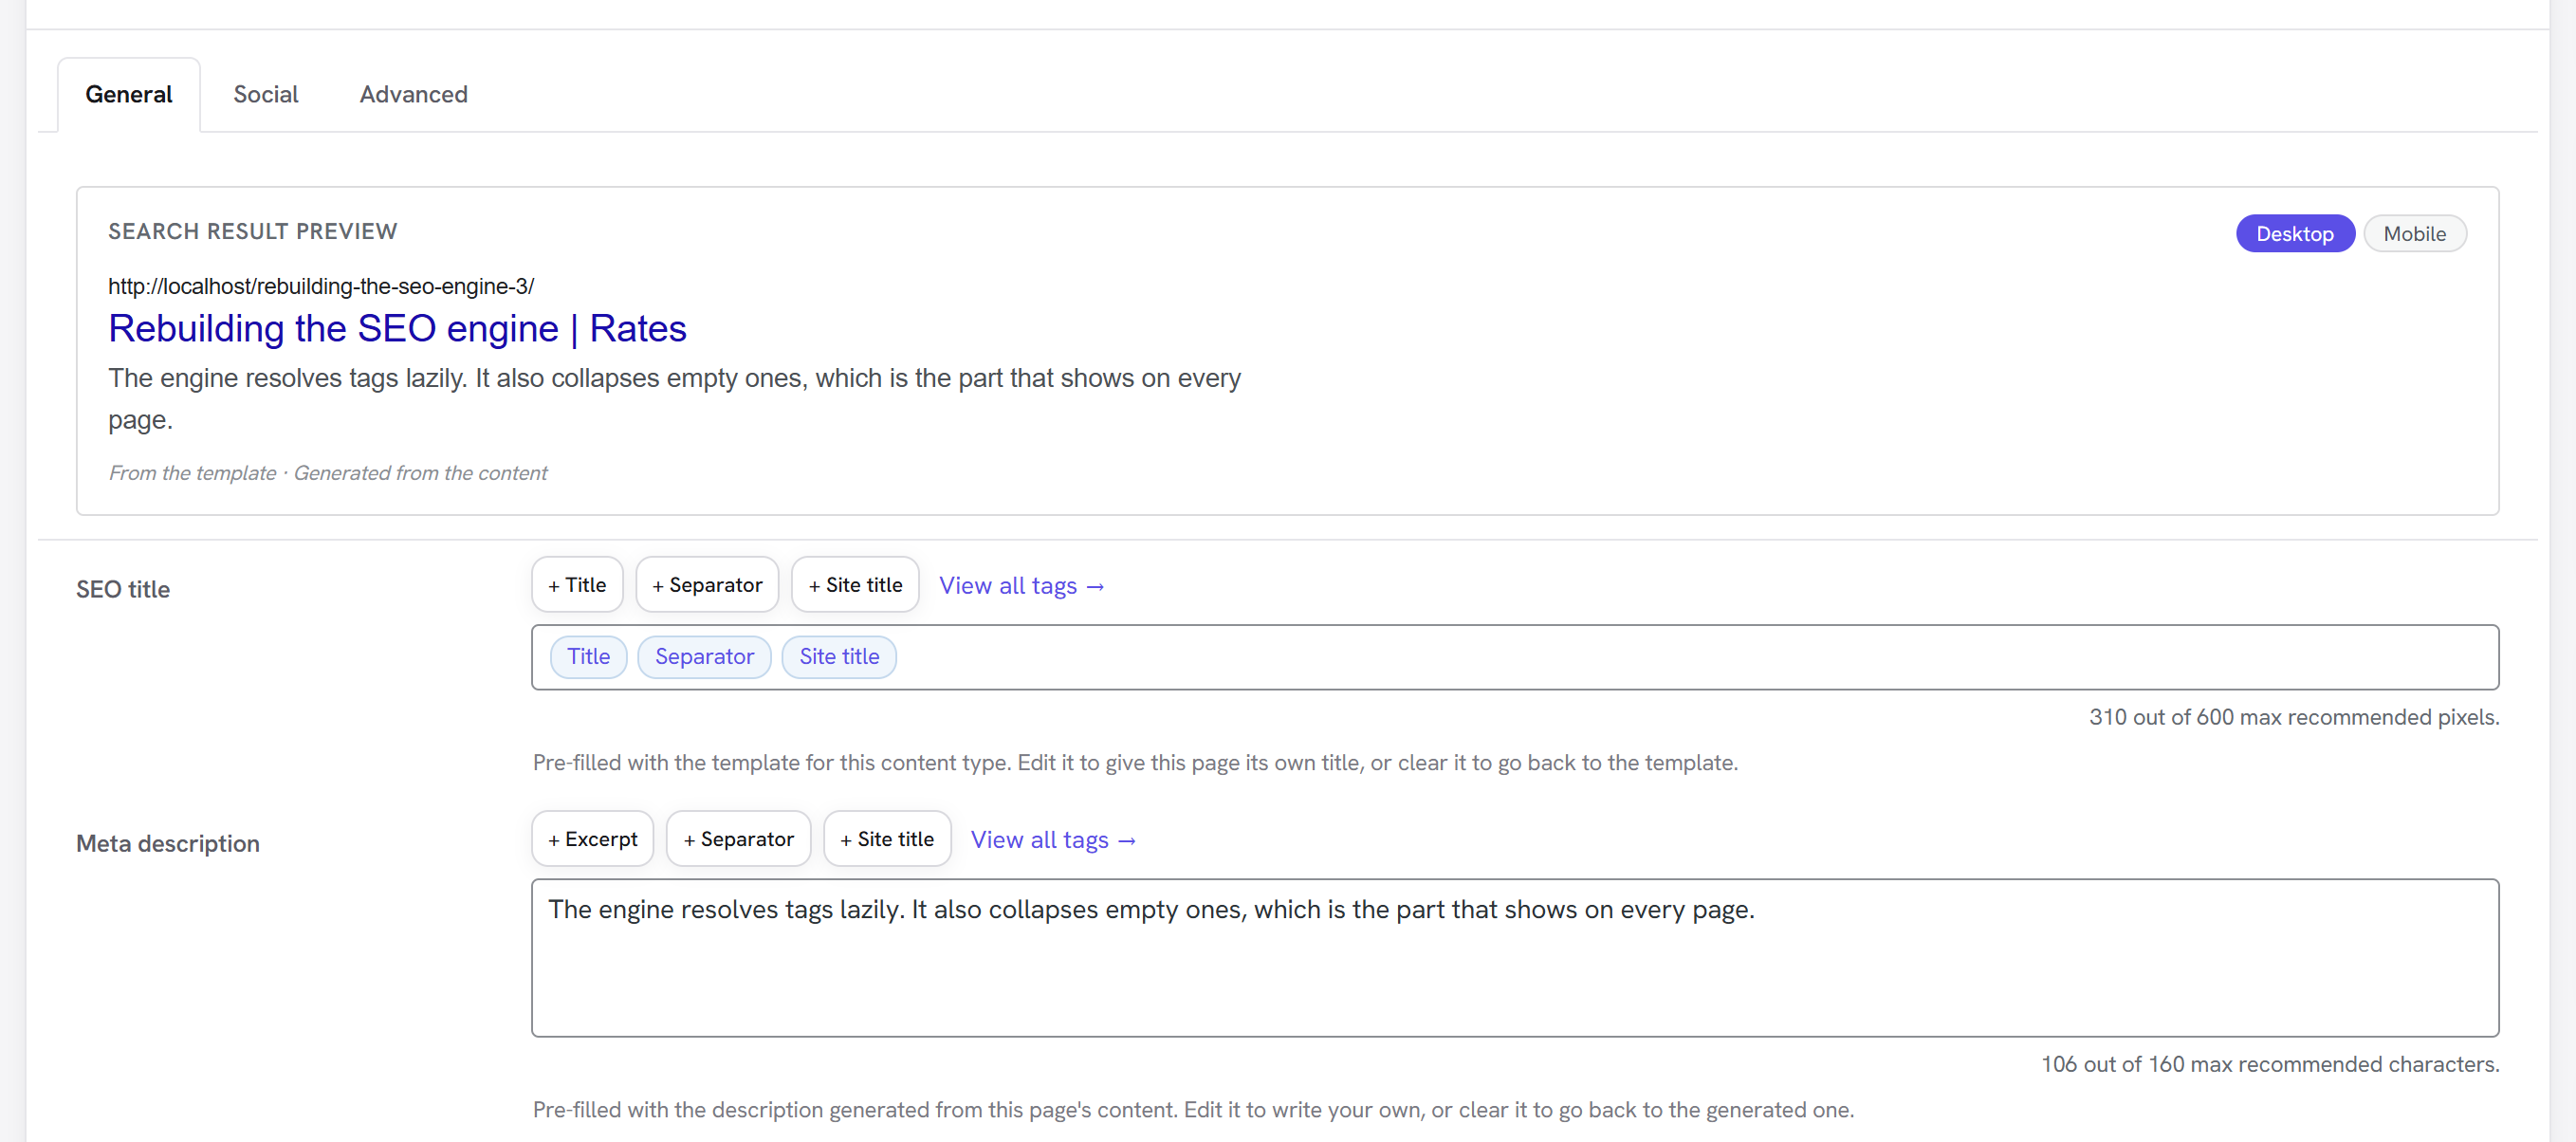
Task: Switch to the General tab
Action: [129, 94]
